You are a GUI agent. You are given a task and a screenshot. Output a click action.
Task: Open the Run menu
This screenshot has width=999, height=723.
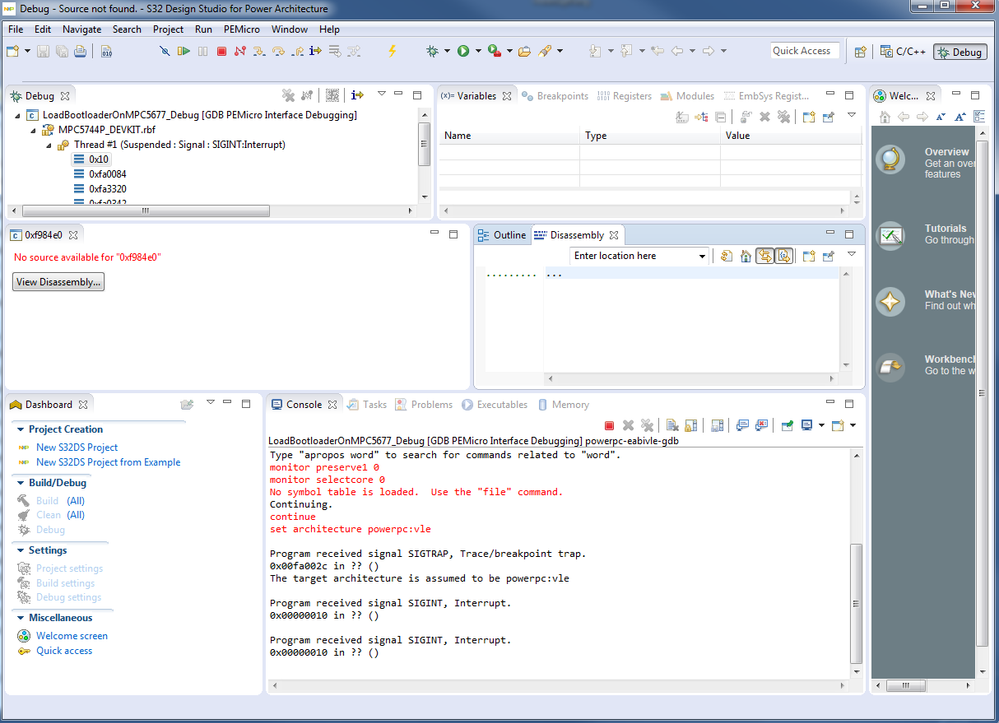(x=203, y=29)
